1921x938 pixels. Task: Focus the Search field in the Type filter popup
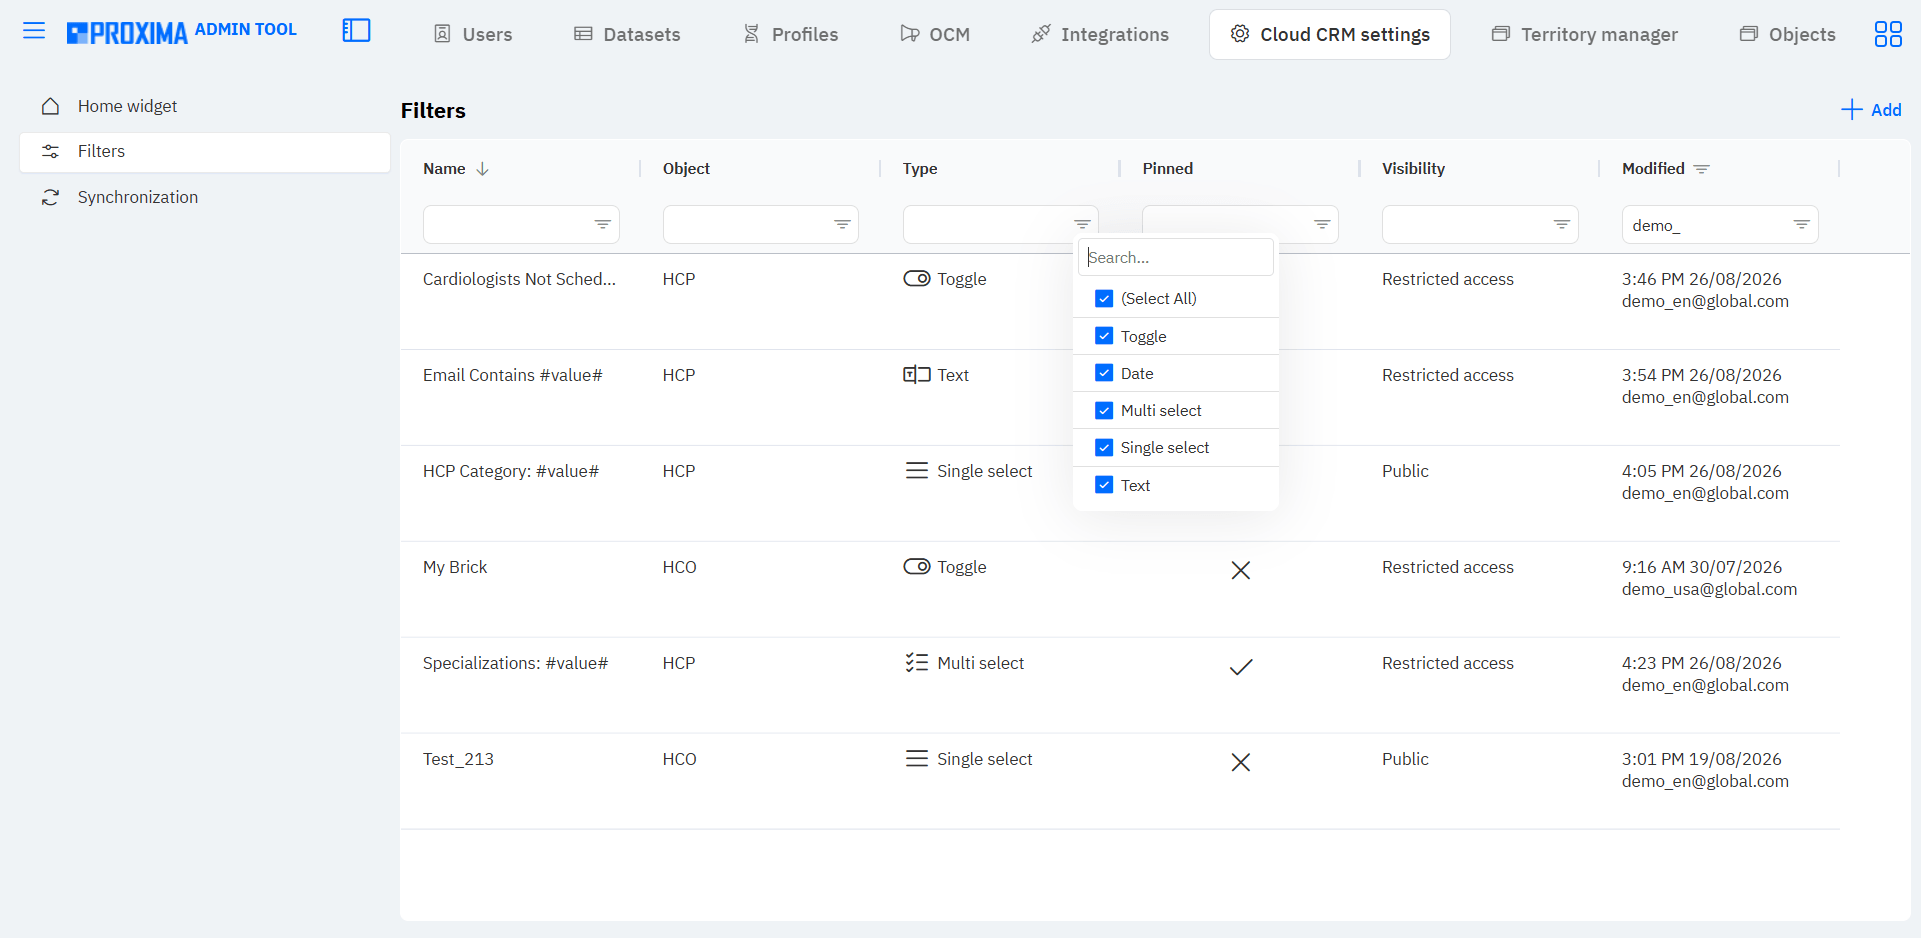pyautogui.click(x=1176, y=257)
